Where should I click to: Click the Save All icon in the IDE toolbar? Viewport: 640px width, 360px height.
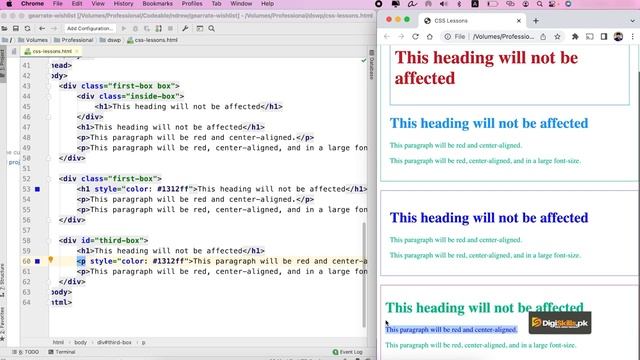pos(16,29)
